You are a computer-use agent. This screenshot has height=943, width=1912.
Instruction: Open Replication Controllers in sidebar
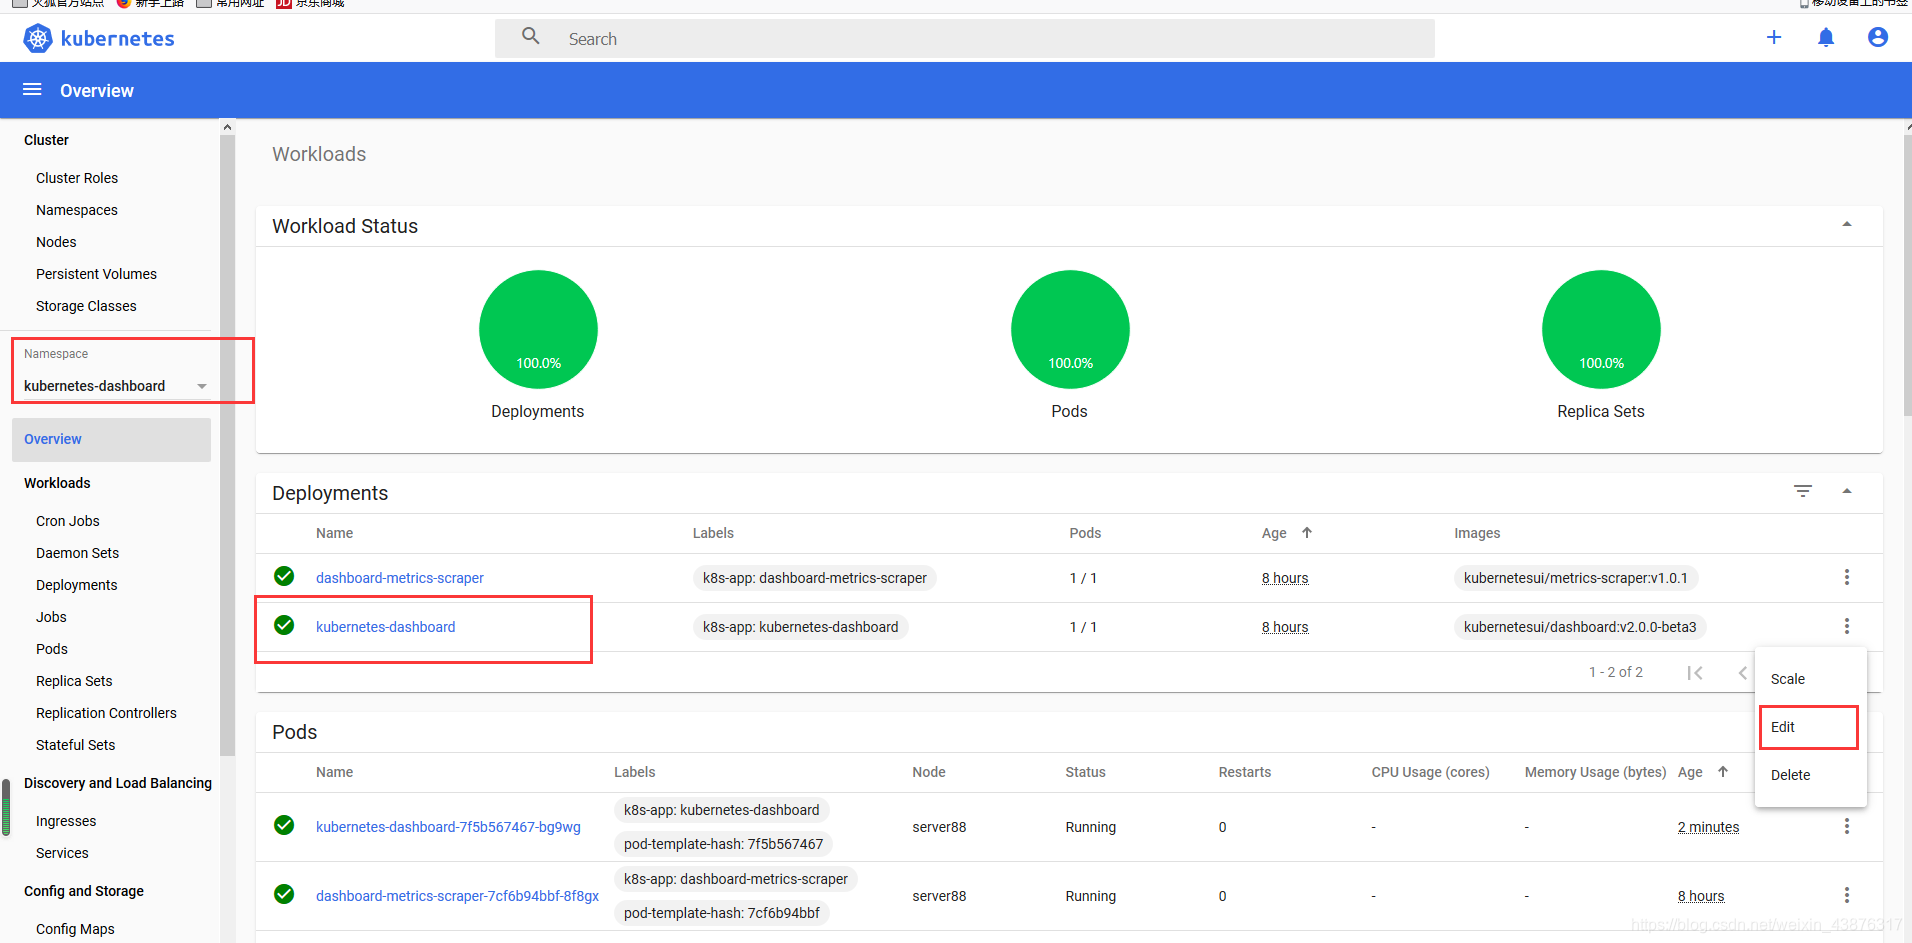pos(106,713)
